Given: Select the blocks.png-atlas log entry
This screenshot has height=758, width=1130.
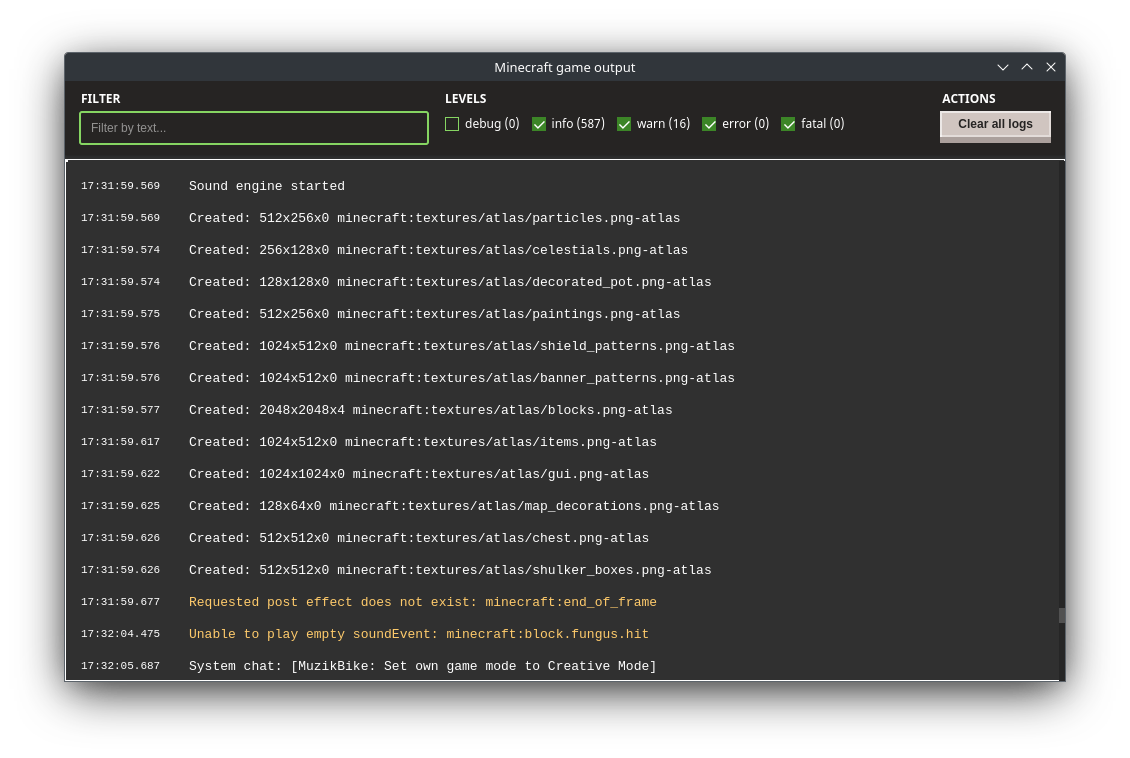Looking at the screenshot, I should pos(430,410).
